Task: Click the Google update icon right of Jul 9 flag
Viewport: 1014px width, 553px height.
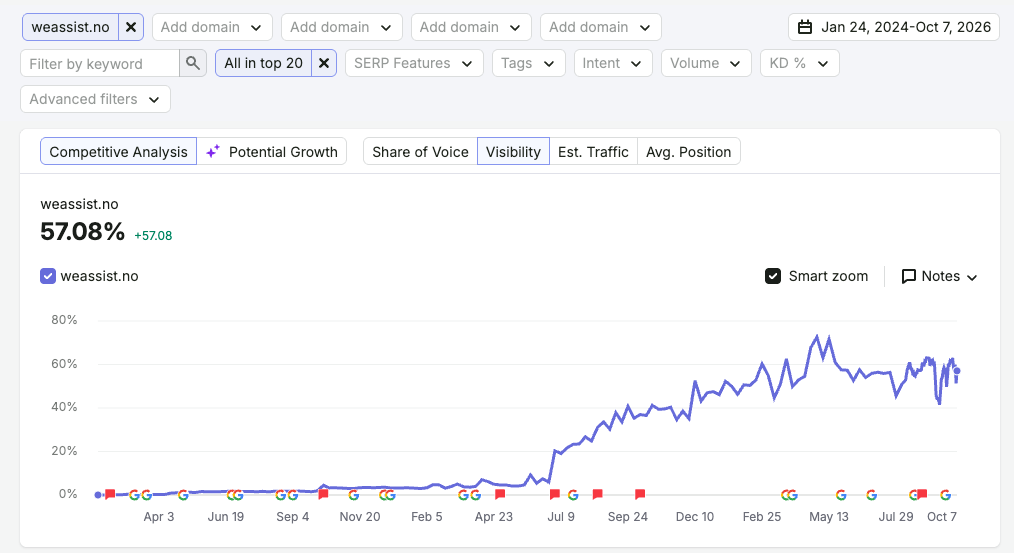Action: [573, 495]
